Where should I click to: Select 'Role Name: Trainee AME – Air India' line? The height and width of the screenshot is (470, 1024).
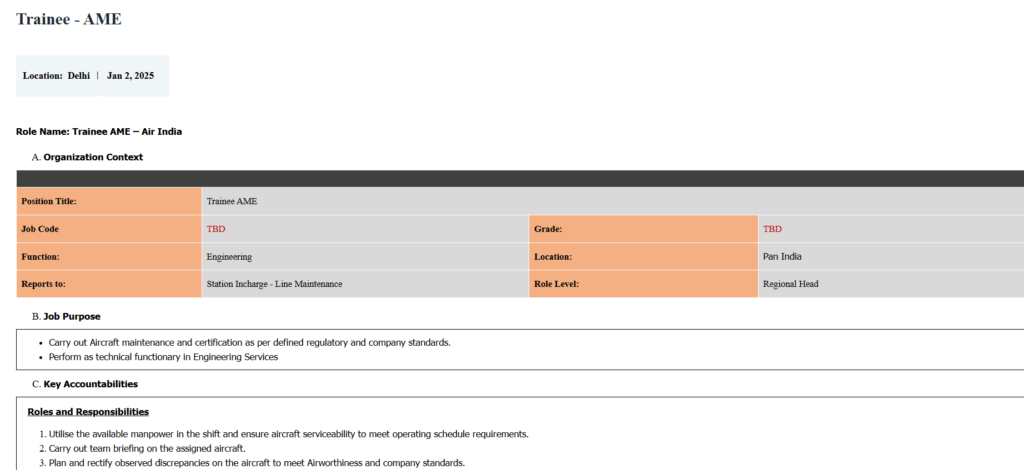tap(99, 132)
